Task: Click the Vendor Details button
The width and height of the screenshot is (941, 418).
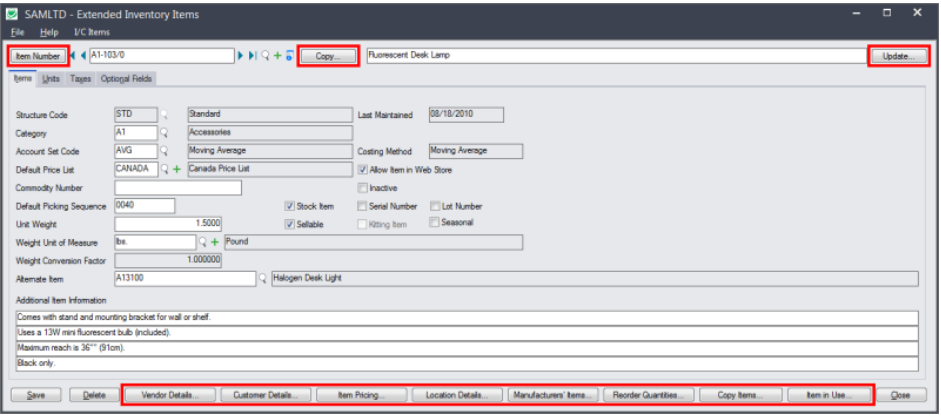Action: [x=169, y=395]
